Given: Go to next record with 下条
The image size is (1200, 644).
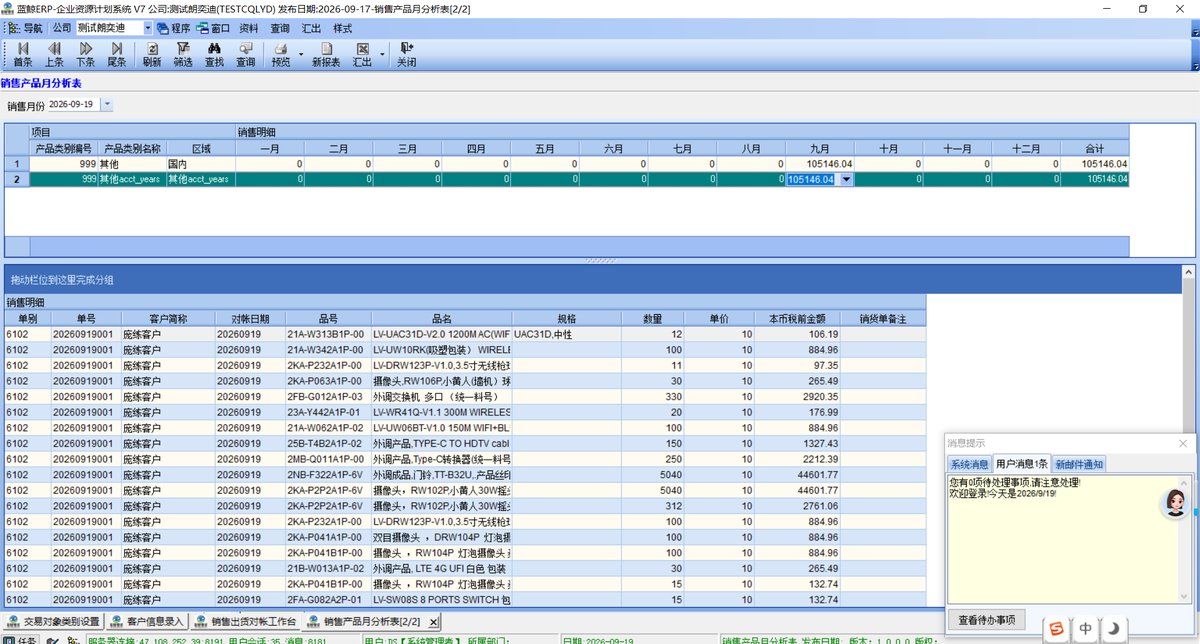Looking at the screenshot, I should pyautogui.click(x=85, y=53).
